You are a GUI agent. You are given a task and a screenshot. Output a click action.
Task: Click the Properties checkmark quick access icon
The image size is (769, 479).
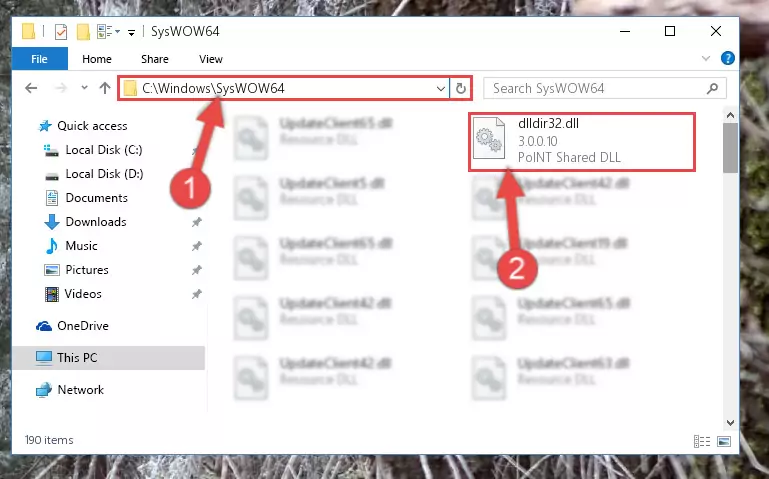coord(61,32)
